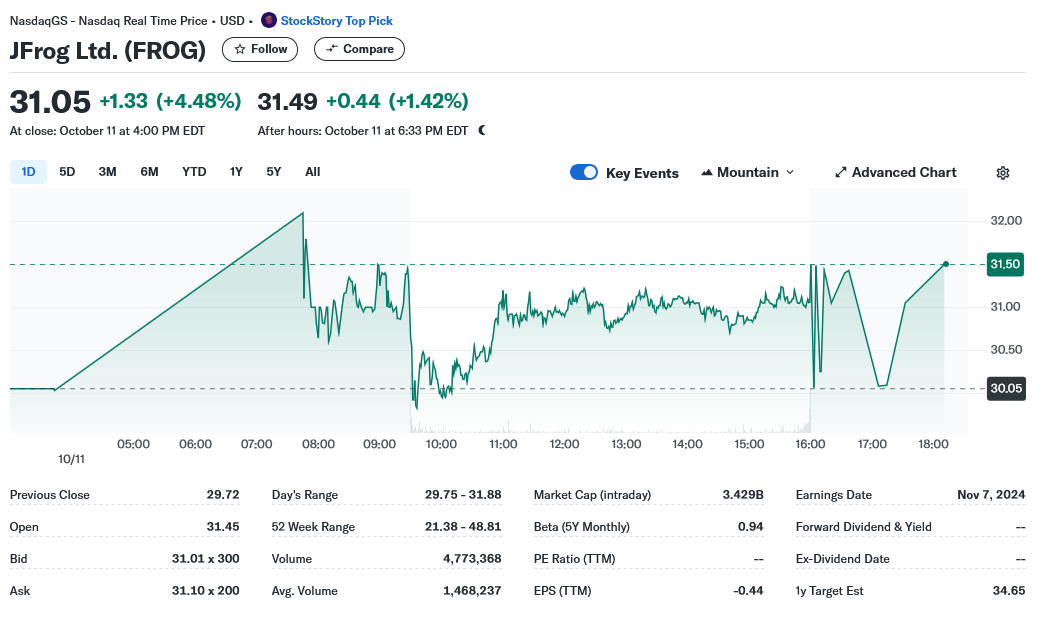Click the chart settings gear icon
This screenshot has width=1048, height=617.
1003,172
